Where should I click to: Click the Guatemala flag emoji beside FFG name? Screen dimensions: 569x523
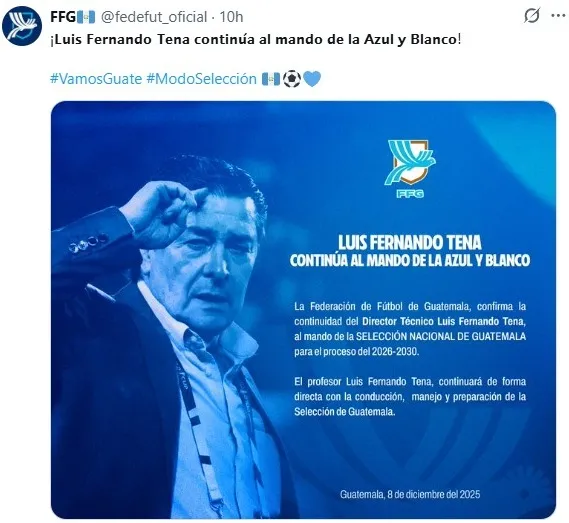86,17
